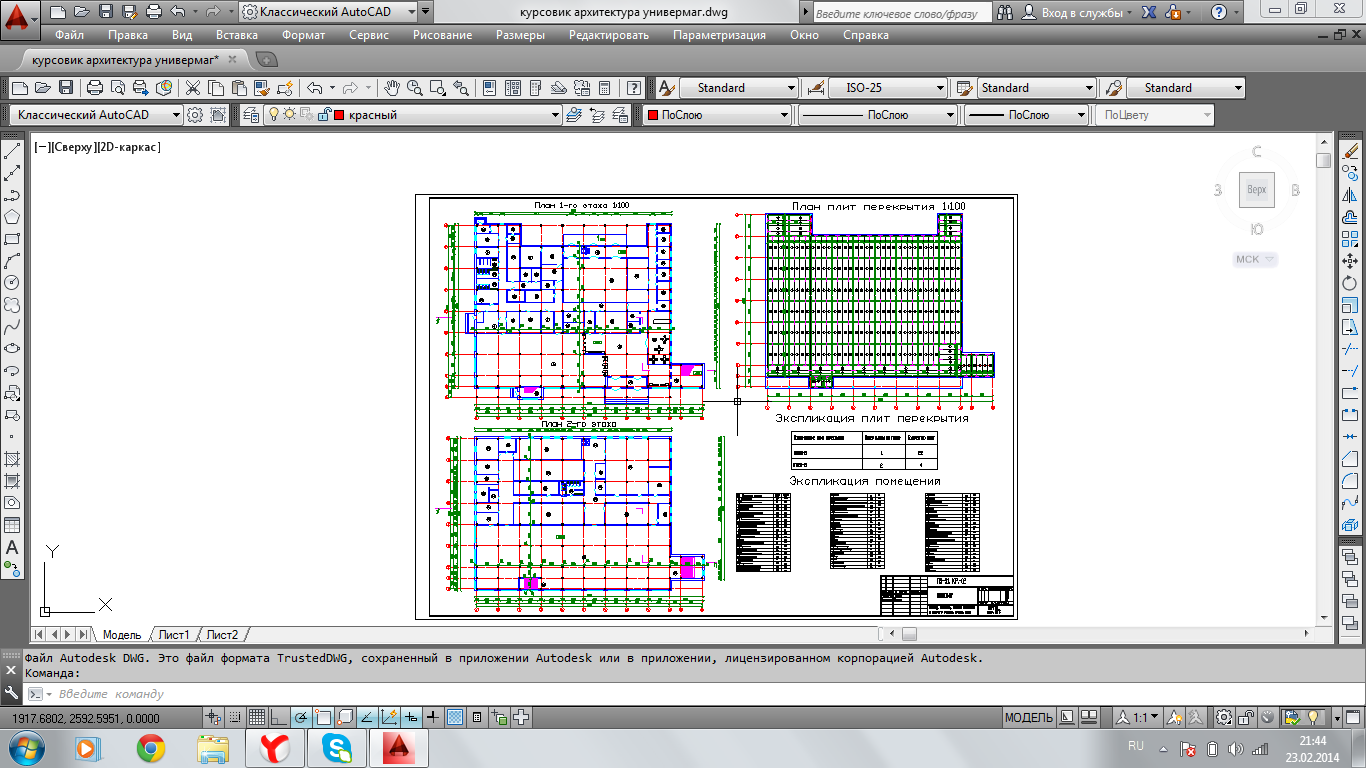The height and width of the screenshot is (768, 1366).
Task: Open the multileader style Standard dropdown
Action: click(1186, 87)
